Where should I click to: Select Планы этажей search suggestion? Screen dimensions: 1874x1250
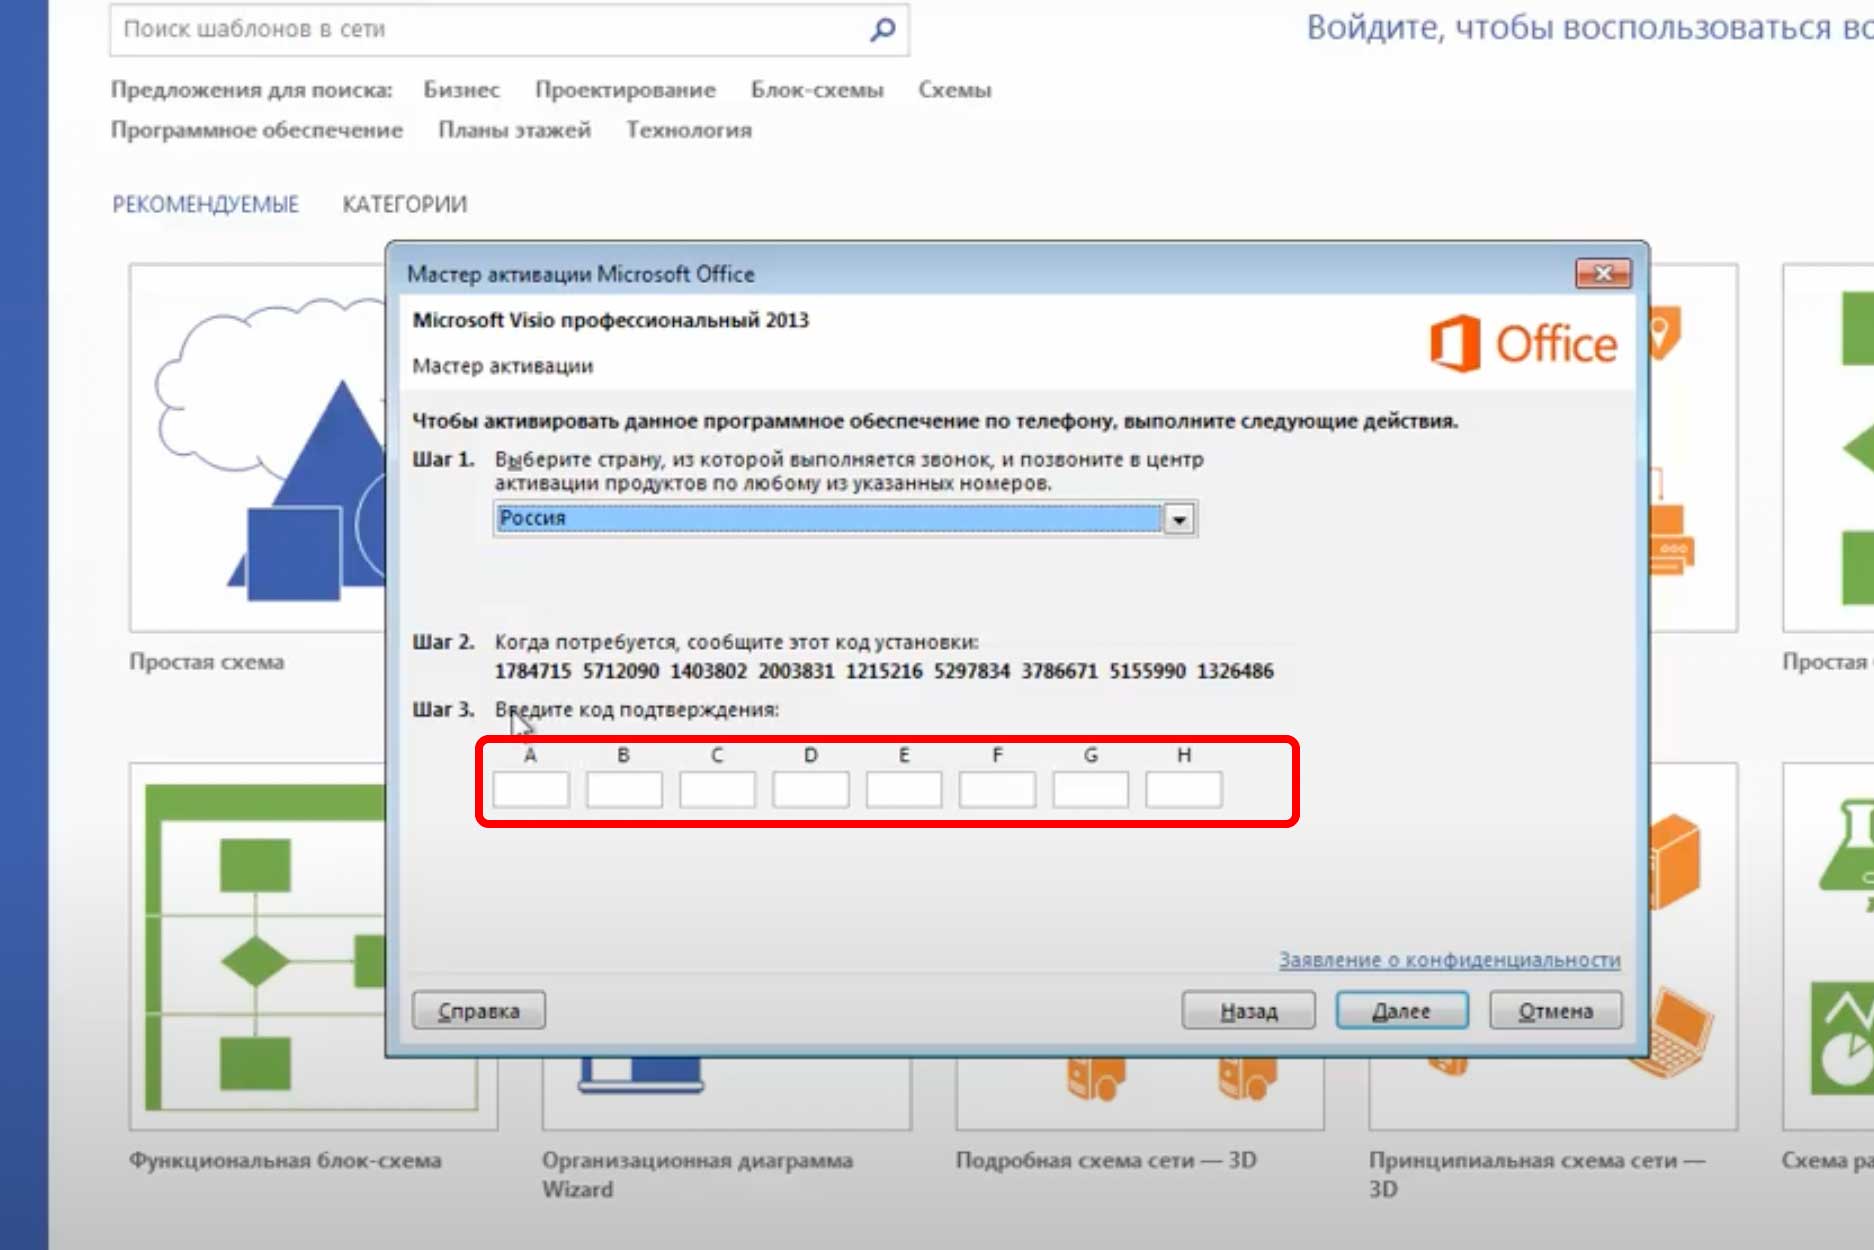point(514,130)
